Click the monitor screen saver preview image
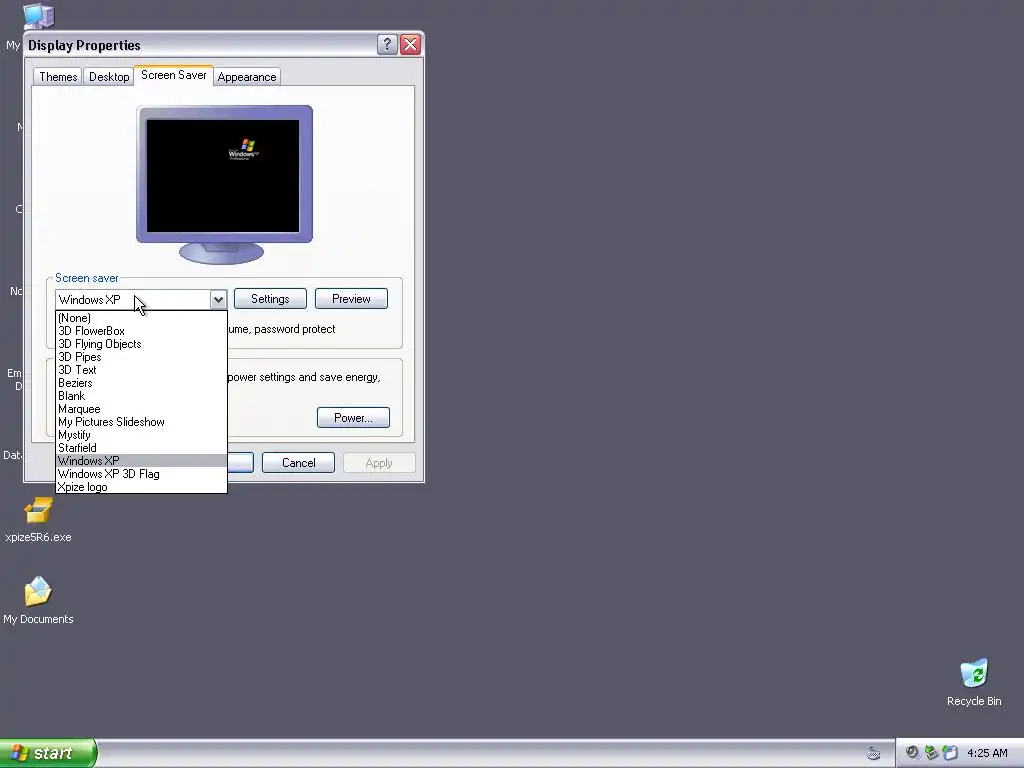The image size is (1024, 768). point(223,176)
